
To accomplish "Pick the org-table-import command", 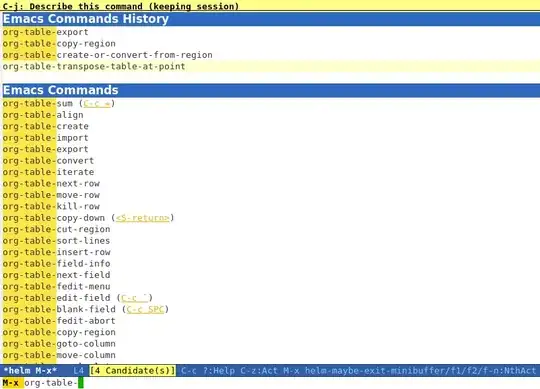I will pyautogui.click(x=45, y=137).
